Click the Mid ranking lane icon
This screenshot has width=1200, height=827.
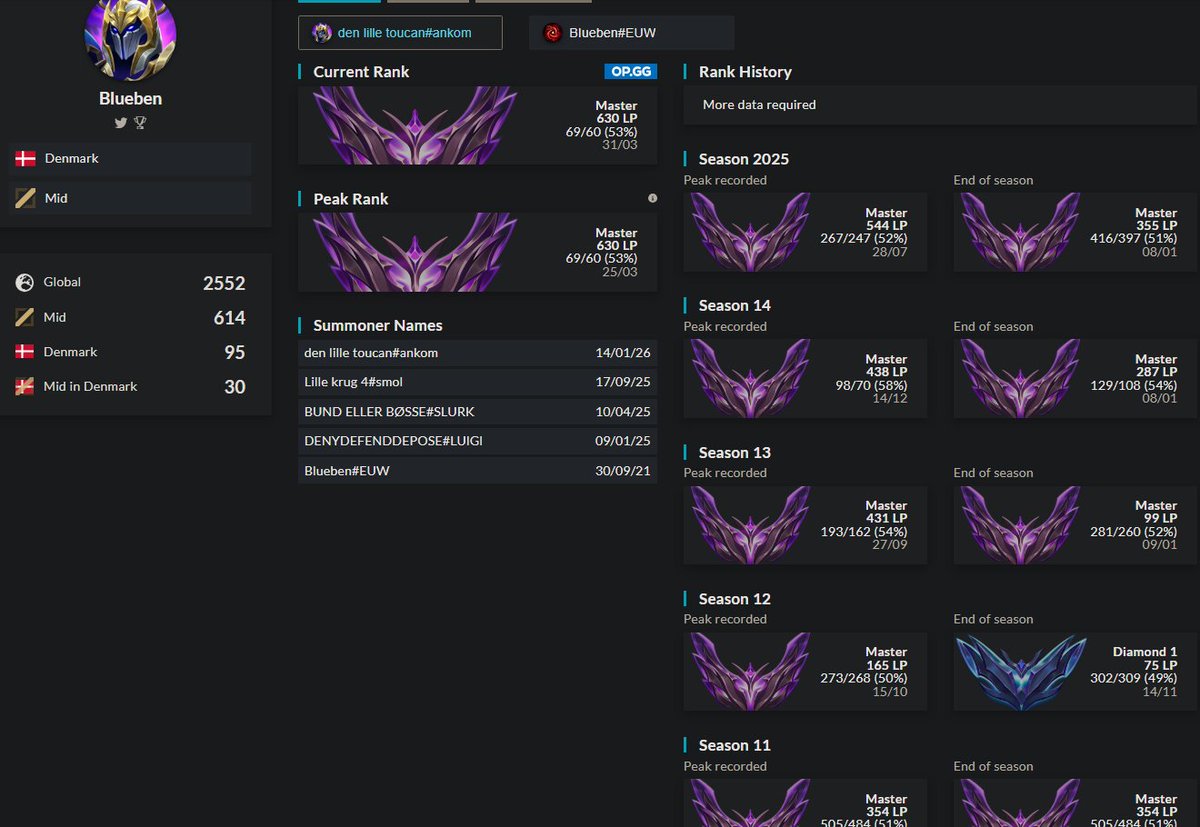click(x=25, y=317)
